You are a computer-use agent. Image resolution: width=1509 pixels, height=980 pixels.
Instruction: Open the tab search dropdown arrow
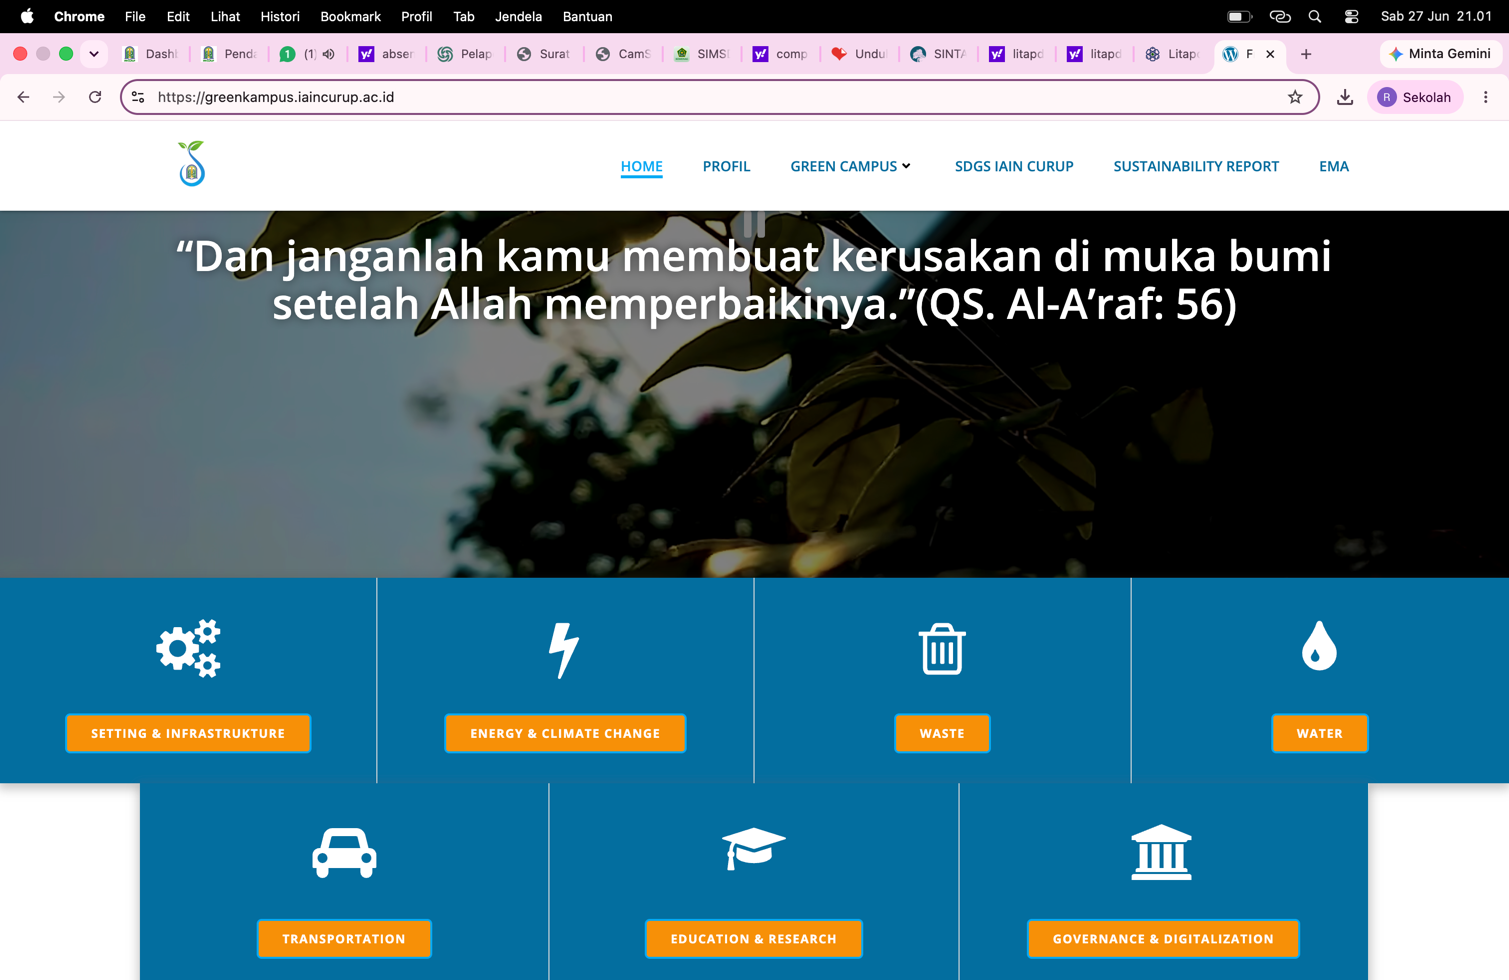click(x=94, y=54)
